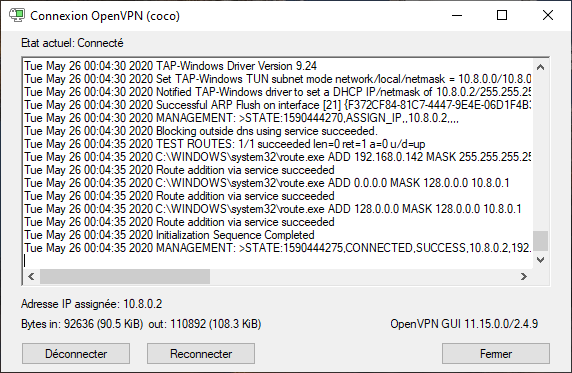Click the horizontal scrollbar thumb
This screenshot has width=572, height=373.
click(125, 276)
